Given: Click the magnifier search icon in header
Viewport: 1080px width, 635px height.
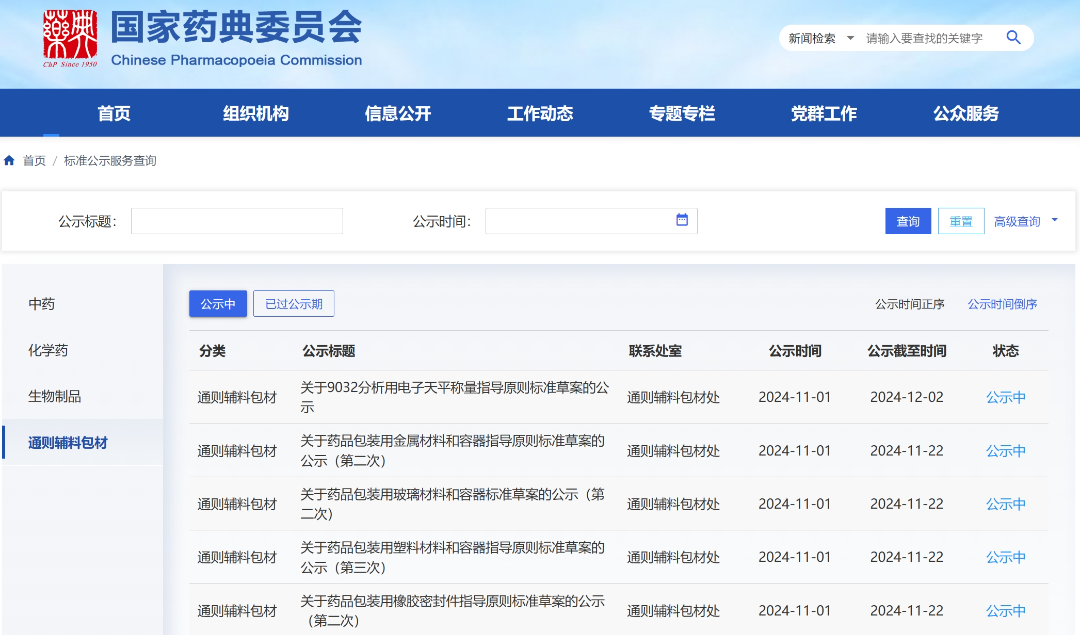Looking at the screenshot, I should pos(1013,38).
